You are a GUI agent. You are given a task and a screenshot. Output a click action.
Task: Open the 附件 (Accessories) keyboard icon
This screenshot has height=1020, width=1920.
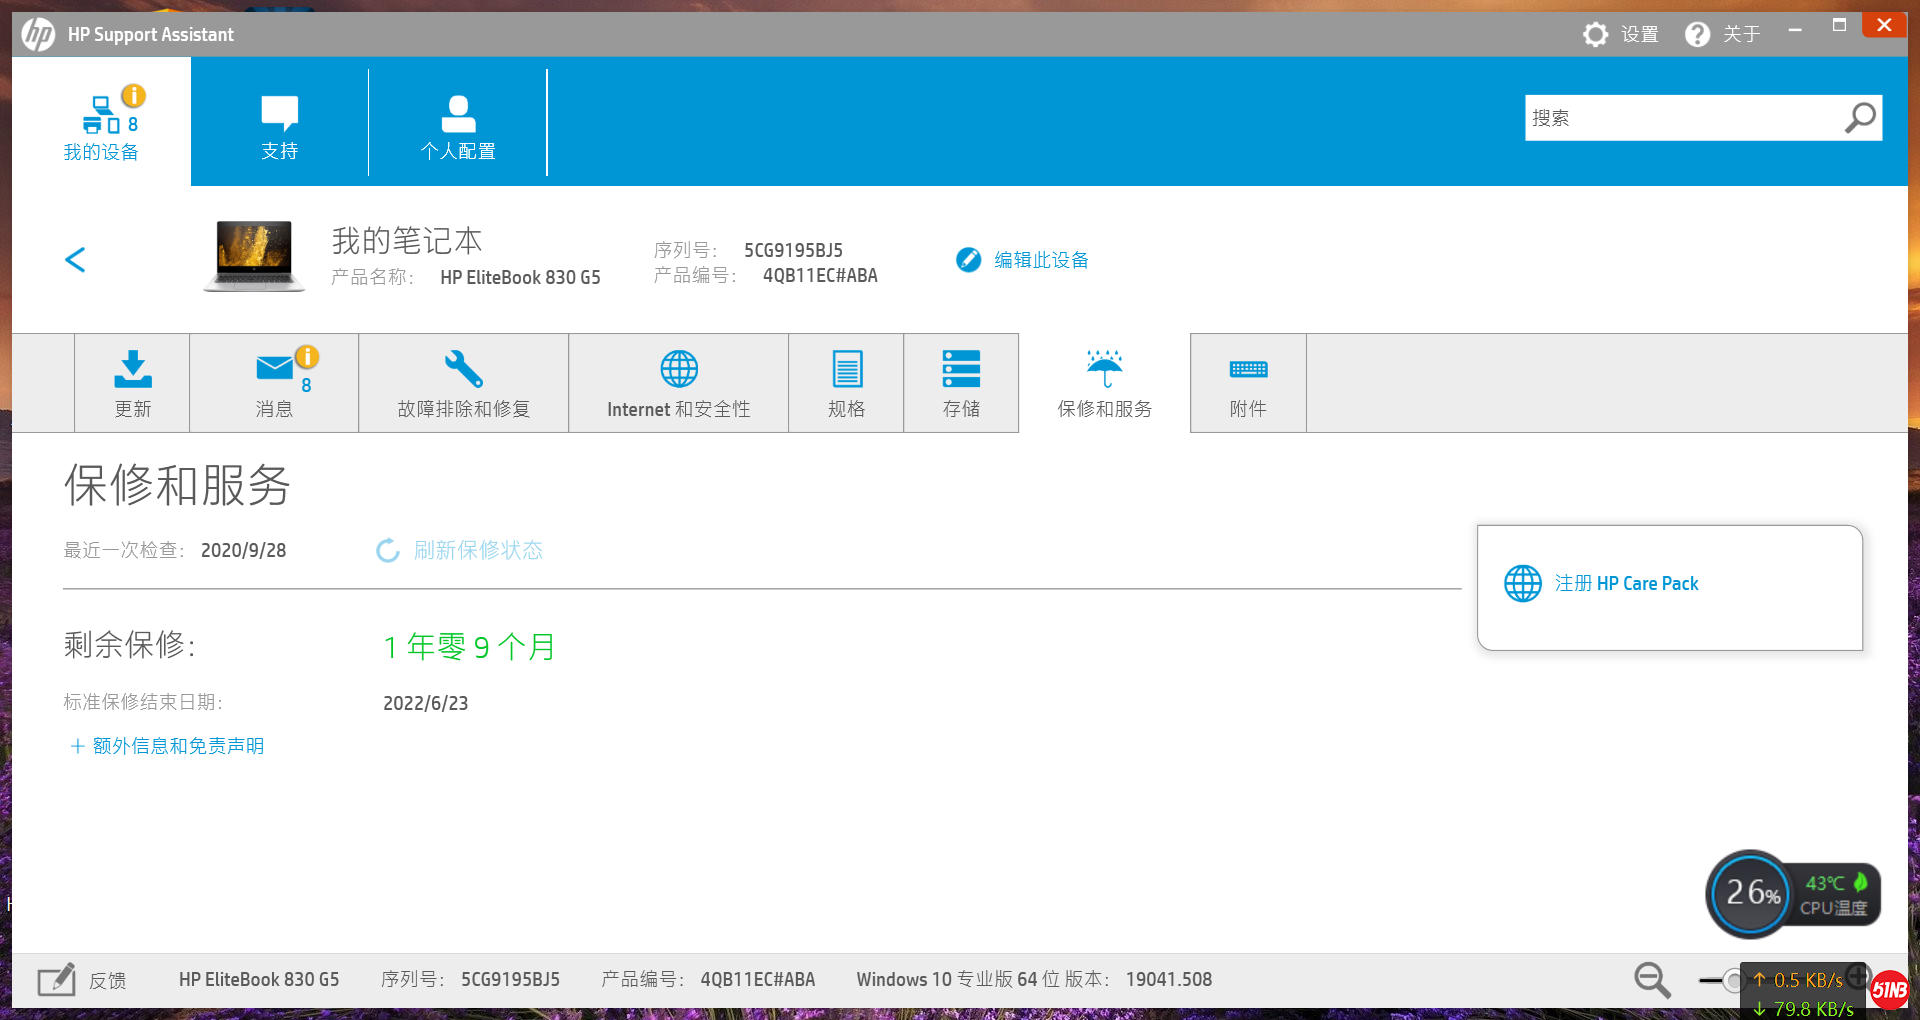point(1248,369)
